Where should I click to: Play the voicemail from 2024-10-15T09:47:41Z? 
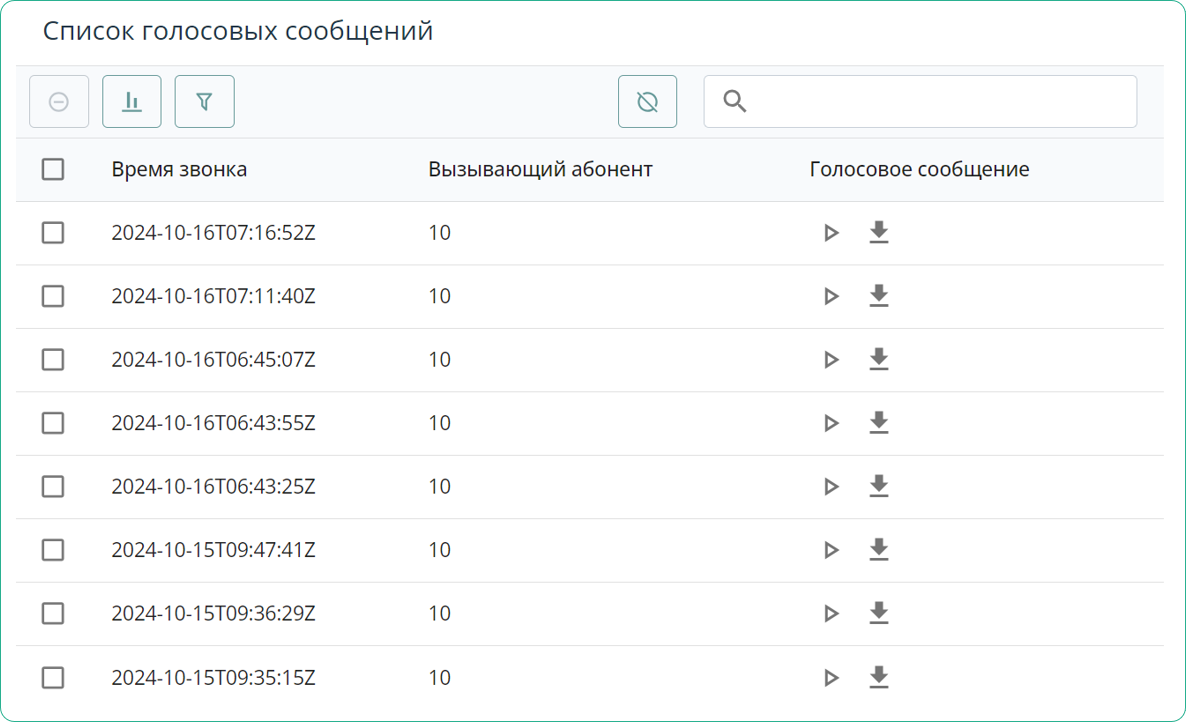(831, 550)
